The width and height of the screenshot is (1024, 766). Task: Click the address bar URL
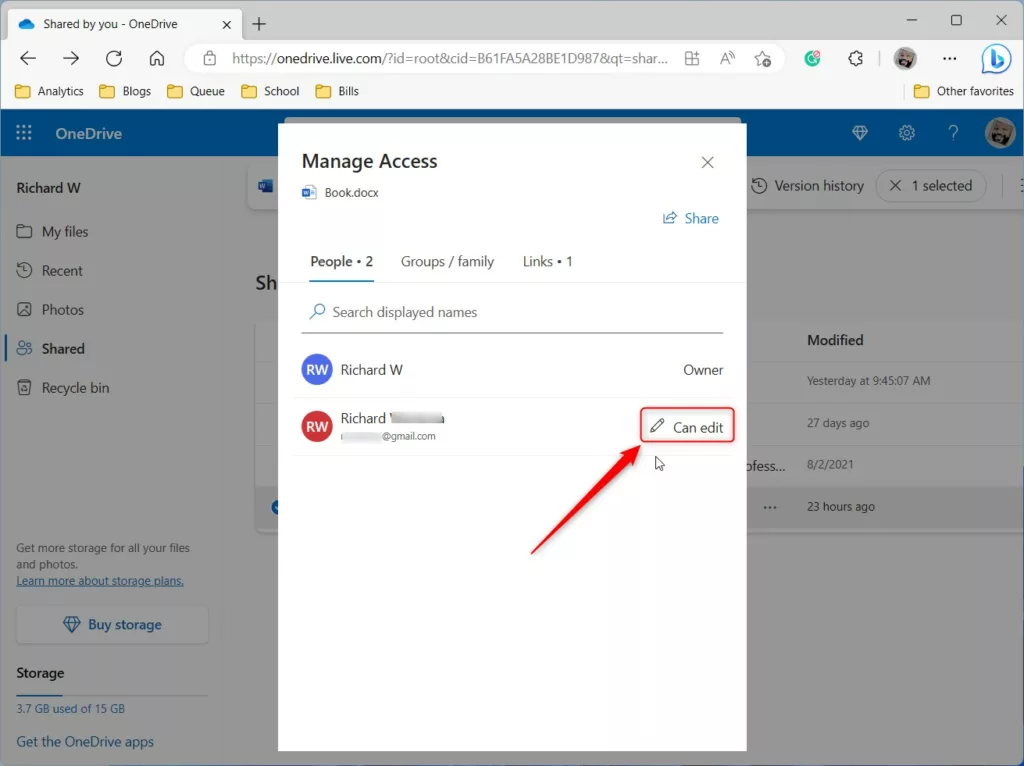click(x=449, y=59)
